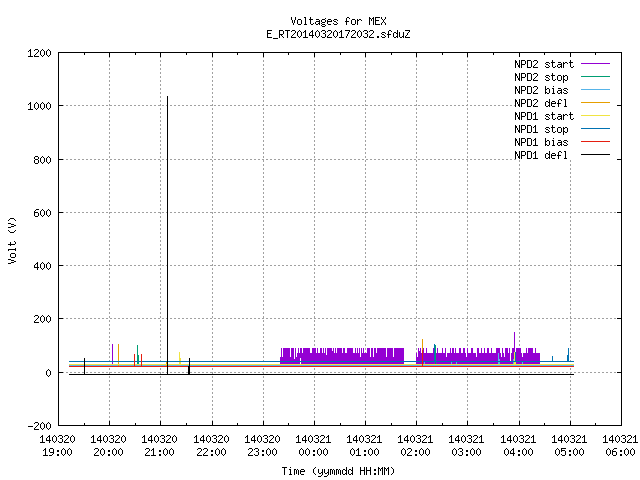Click the 'NPD1 stop' legend label

click(x=541, y=129)
